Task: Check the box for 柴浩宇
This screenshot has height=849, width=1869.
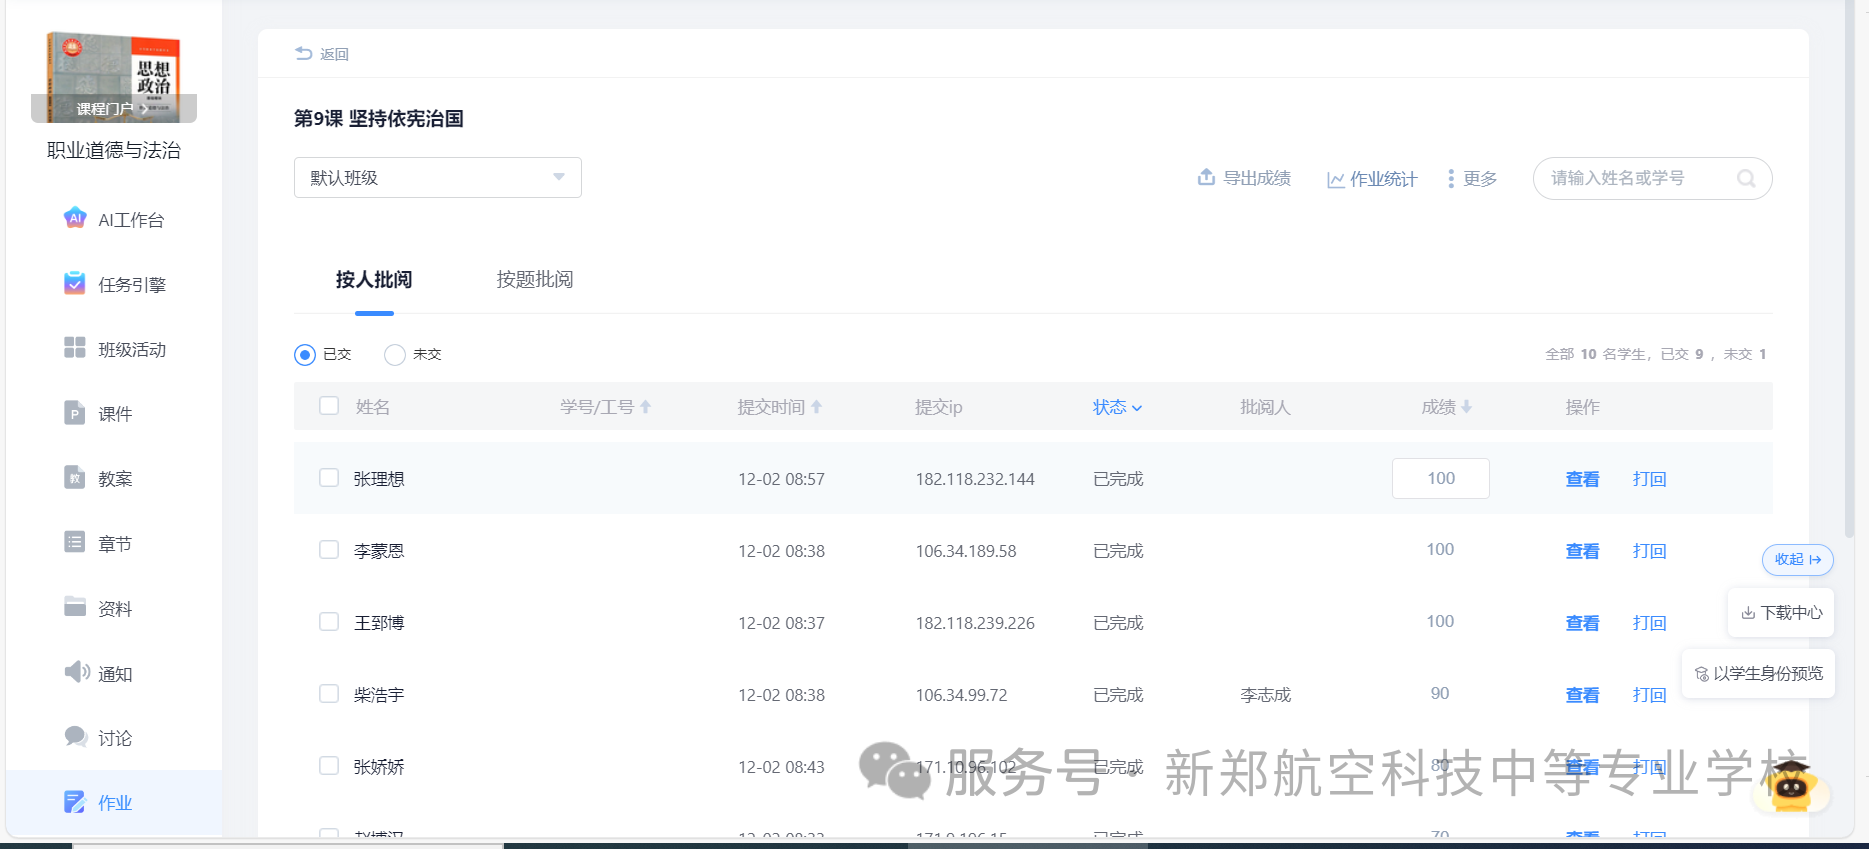Action: (x=329, y=693)
